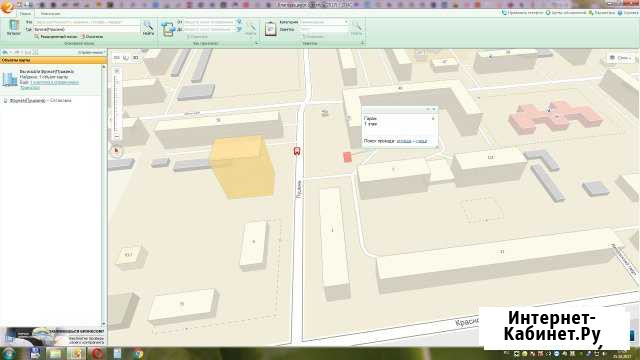This screenshot has width=640, height=360.
Task: Select the ruler measuring tool on map
Action: 116,58
